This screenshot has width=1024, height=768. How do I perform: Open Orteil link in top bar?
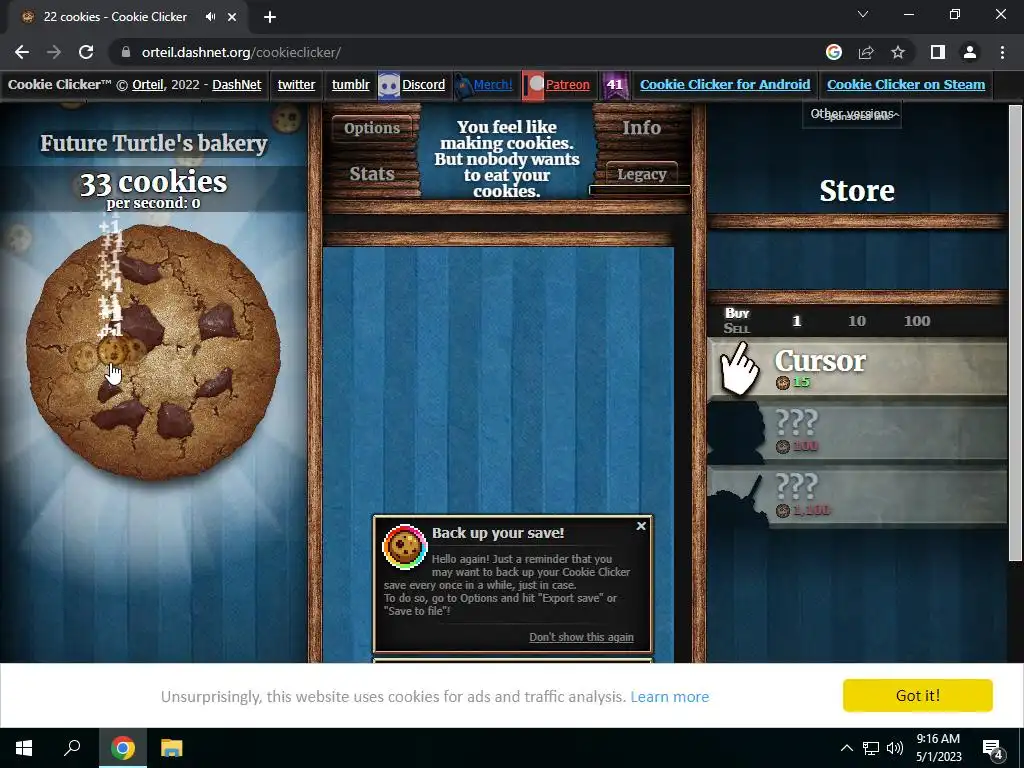coord(148,84)
